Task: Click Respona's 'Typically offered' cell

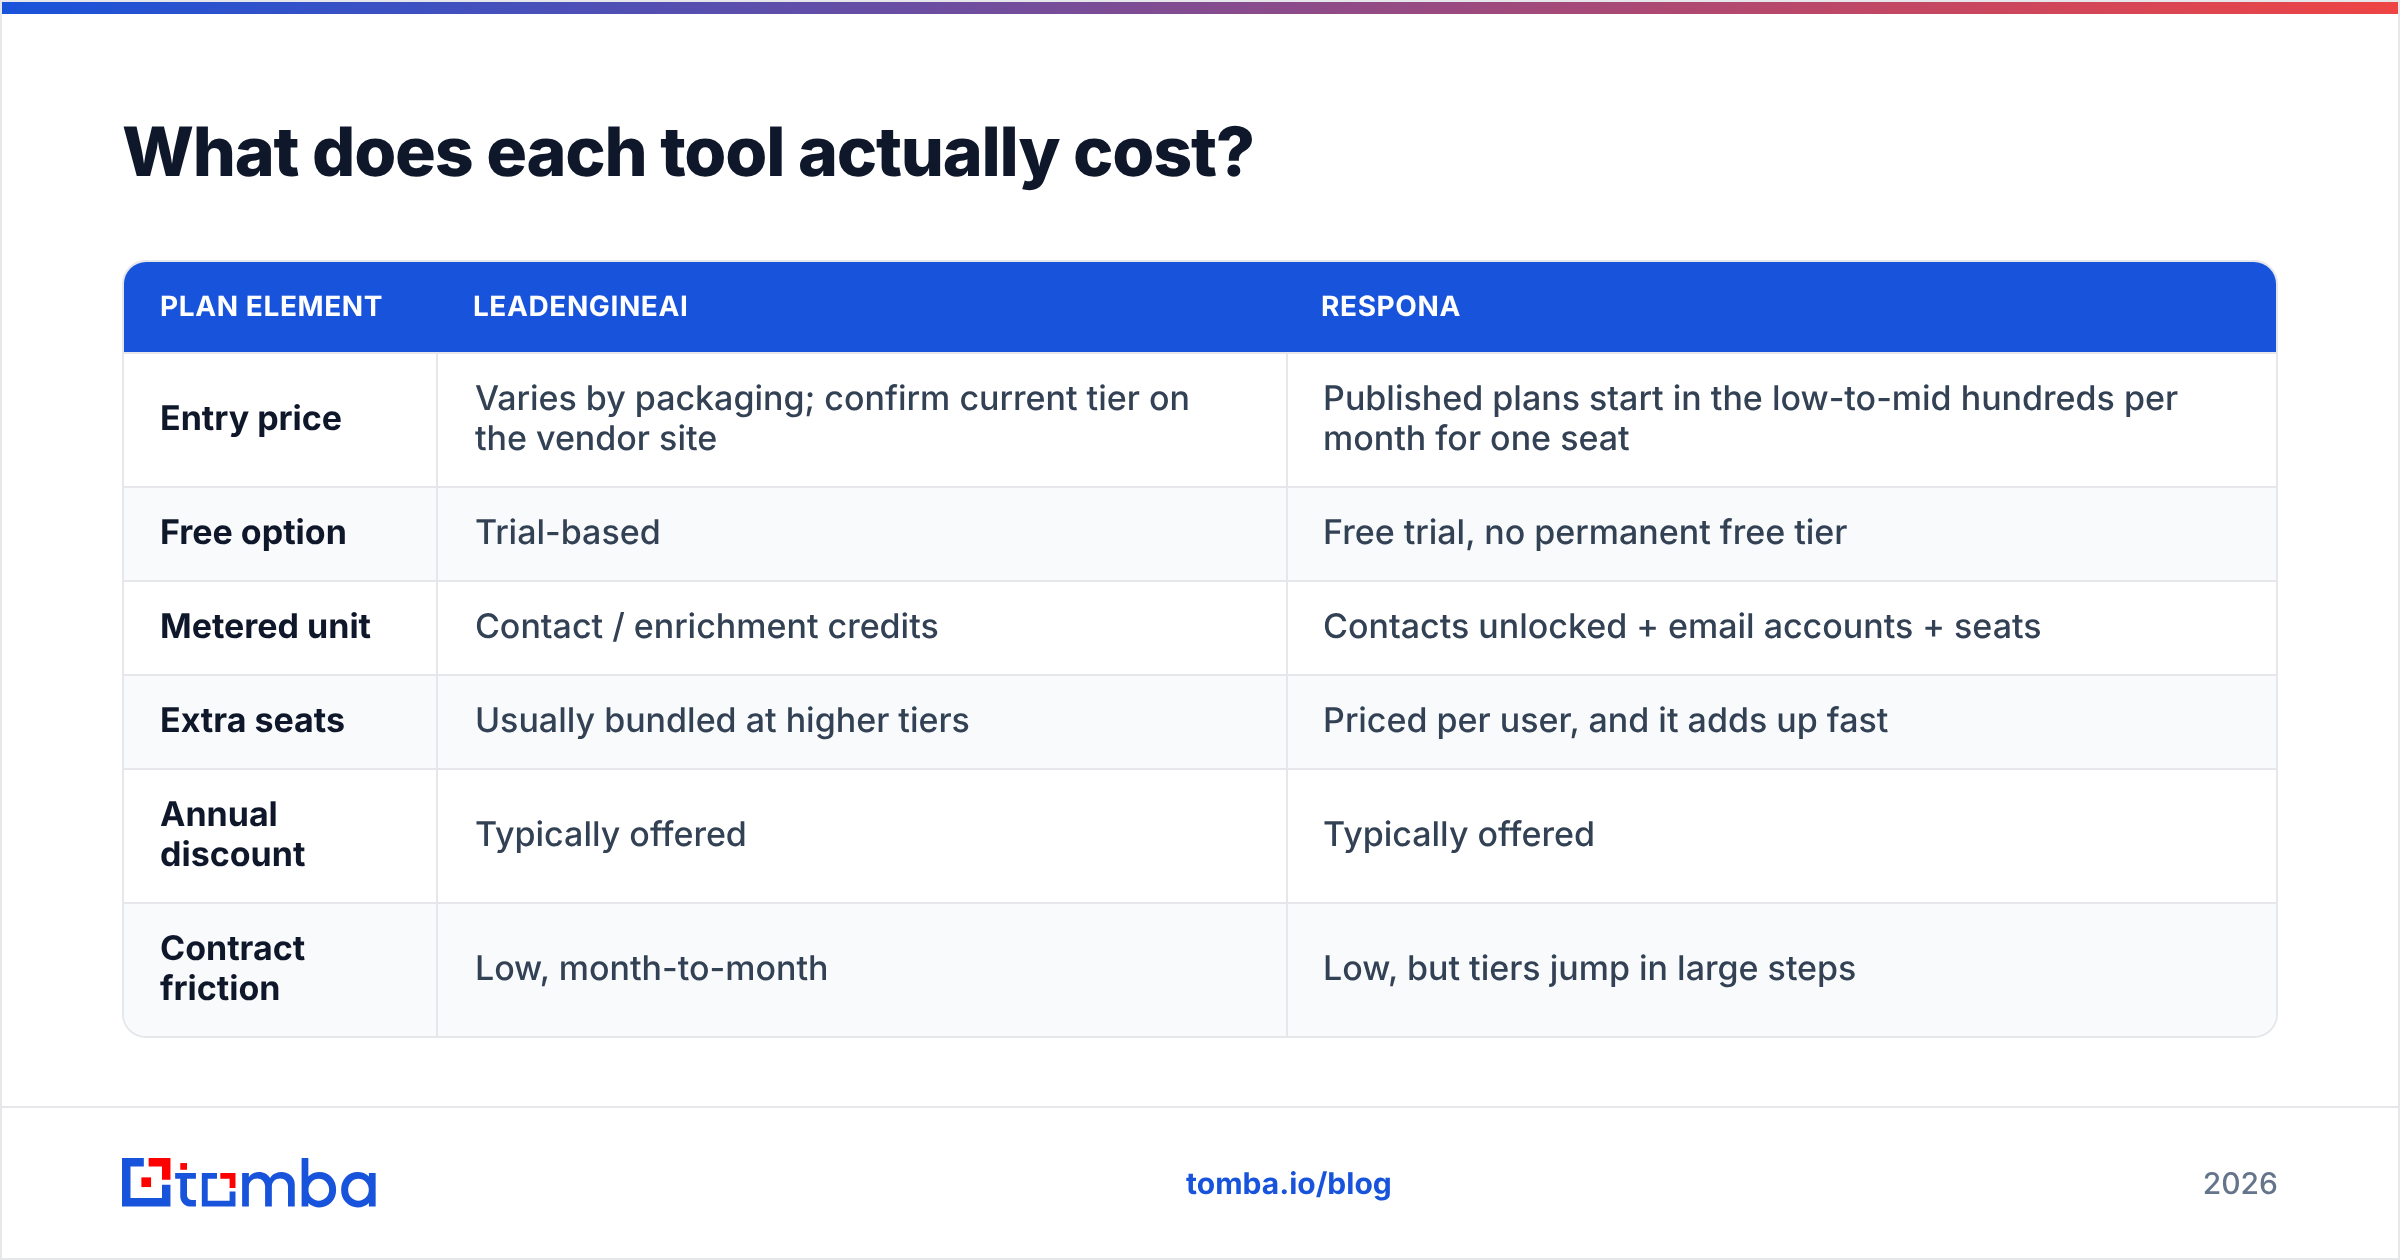Action: click(x=1781, y=836)
